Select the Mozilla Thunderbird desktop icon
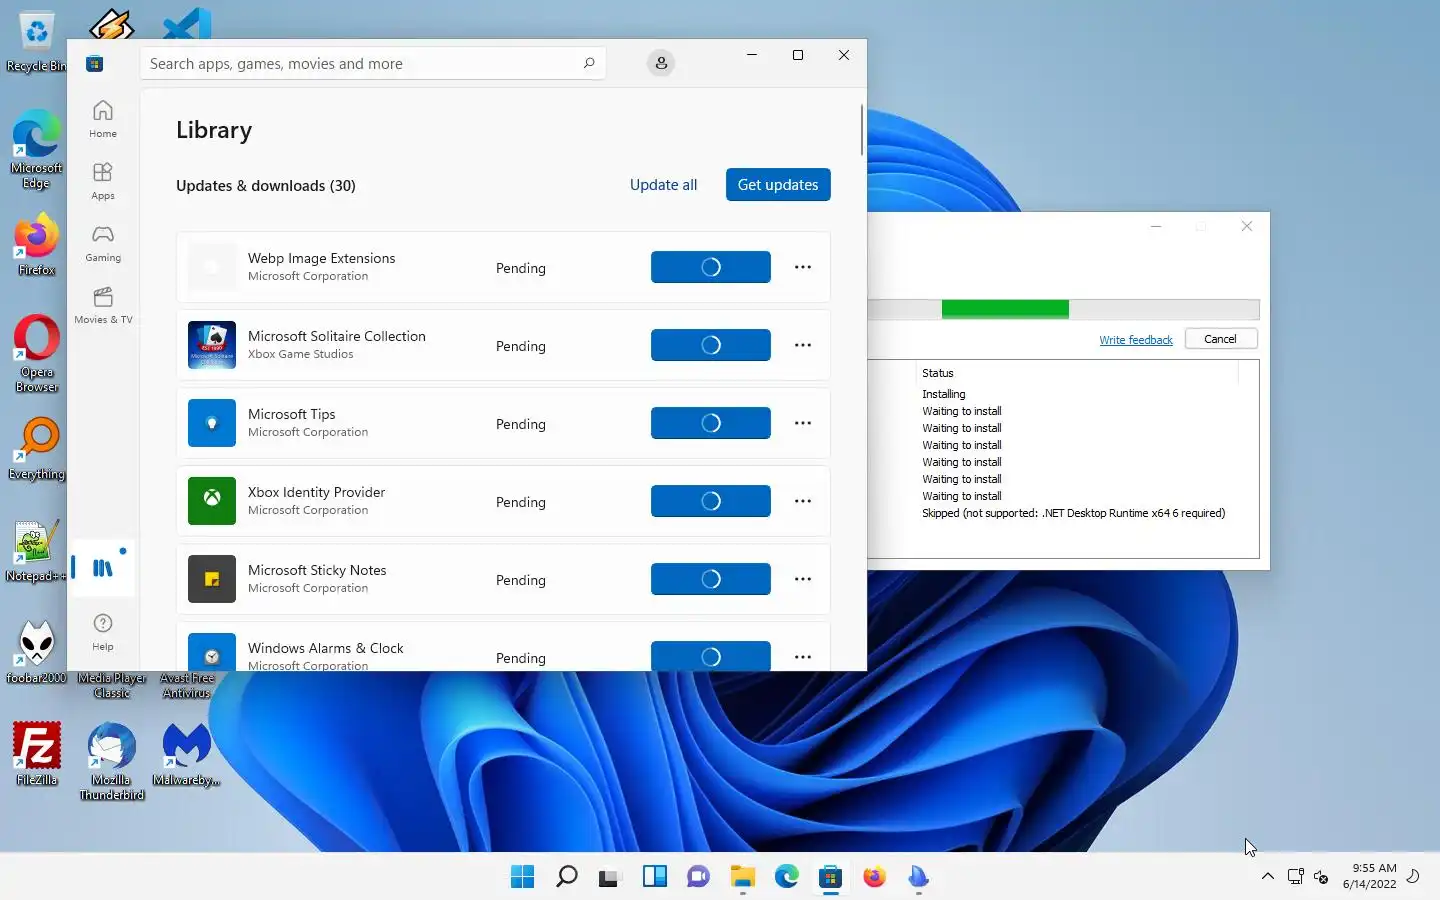This screenshot has height=900, width=1440. 112,761
